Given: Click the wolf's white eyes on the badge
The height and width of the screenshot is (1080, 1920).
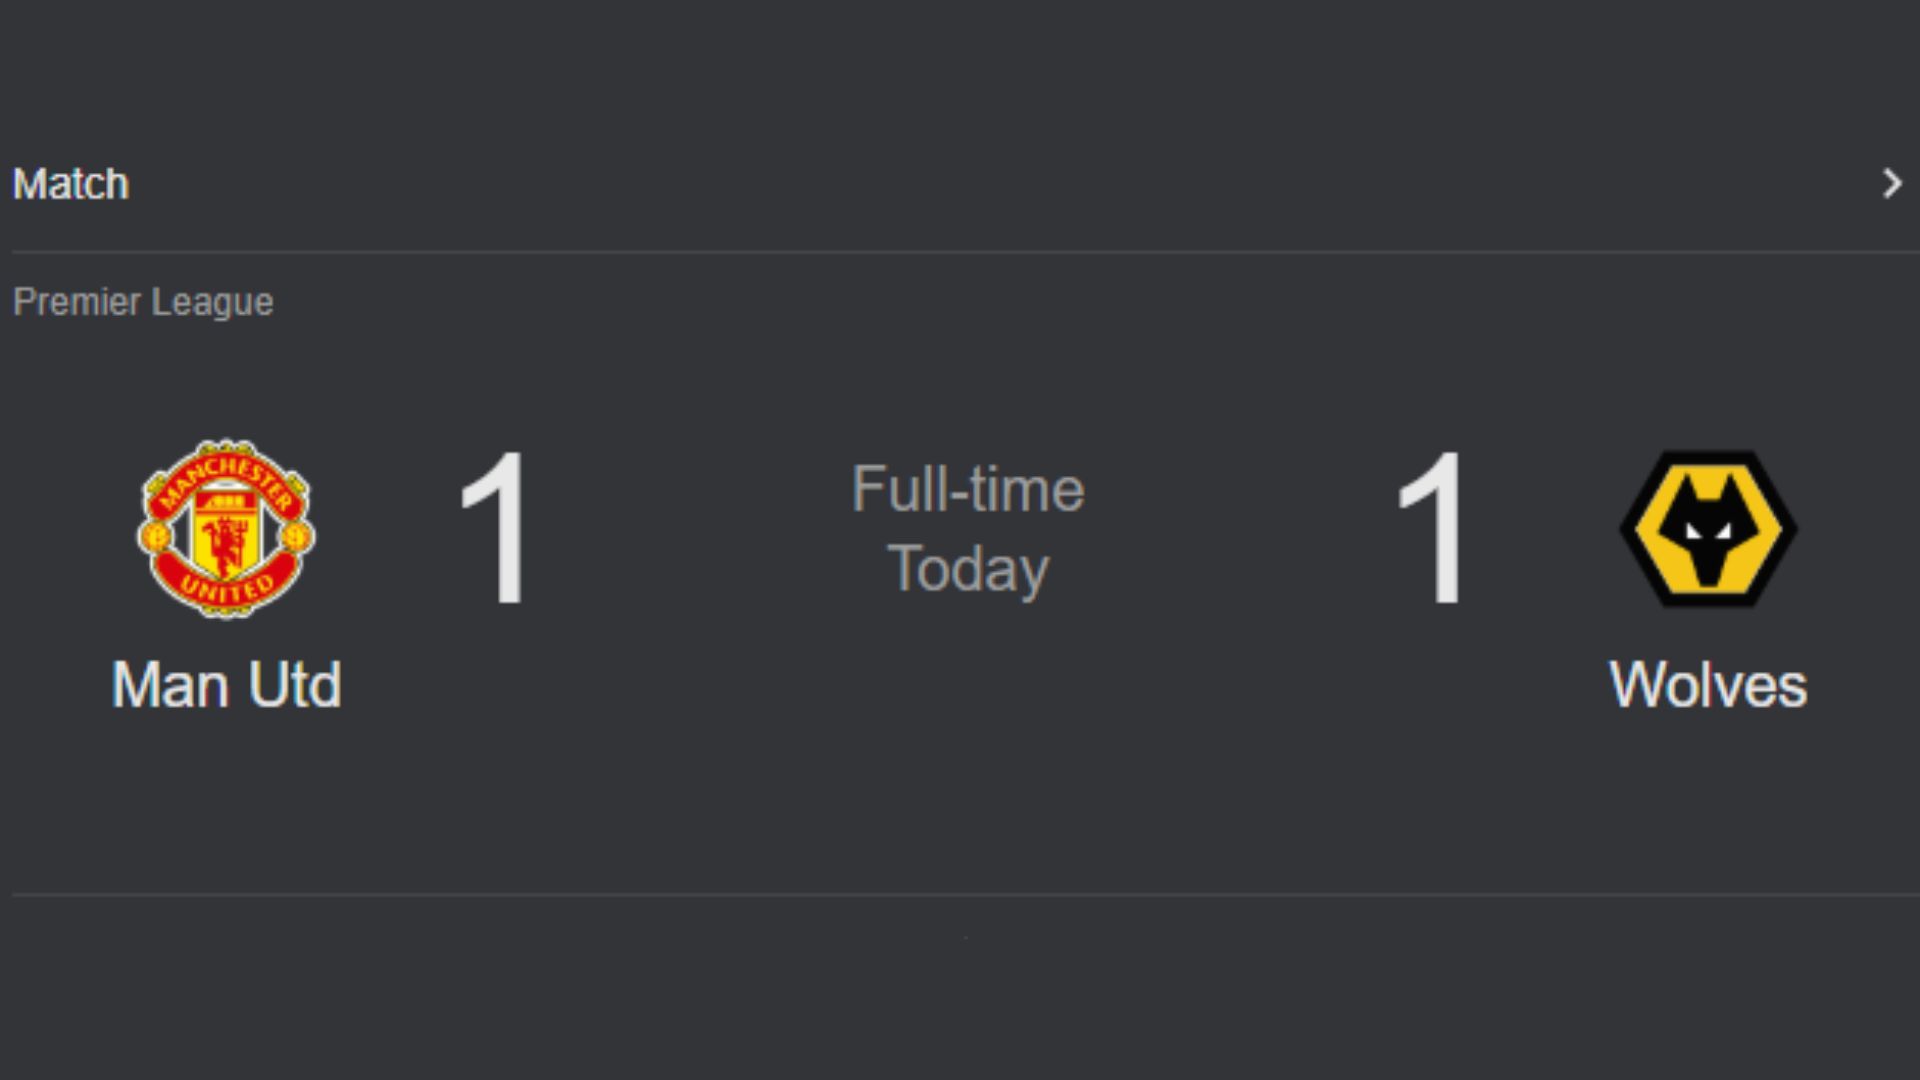Looking at the screenshot, I should coord(1708,530).
